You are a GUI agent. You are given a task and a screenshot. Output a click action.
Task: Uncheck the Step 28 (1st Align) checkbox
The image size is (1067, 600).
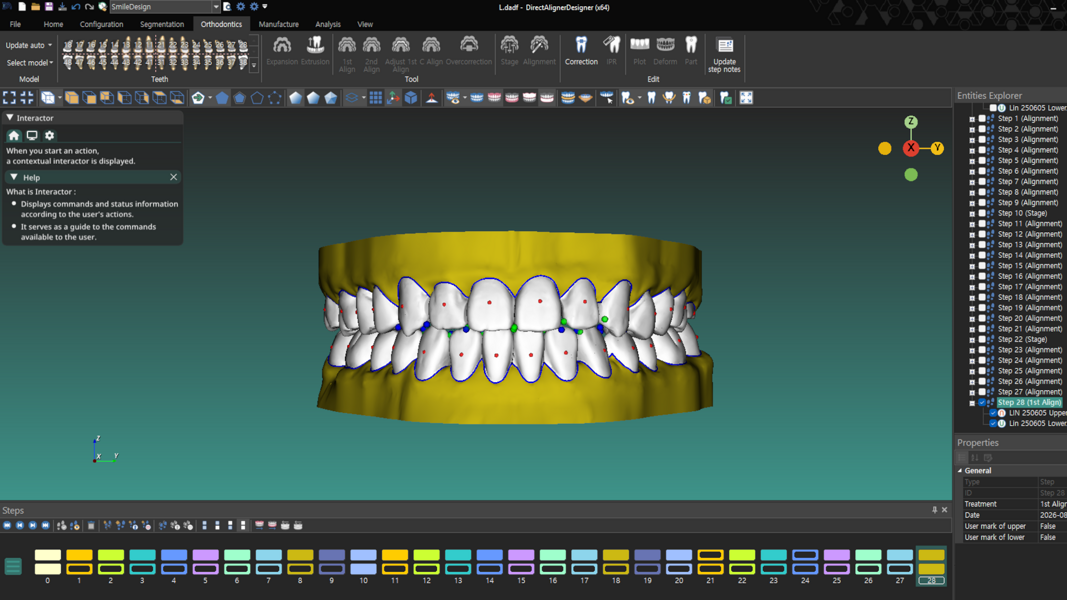(982, 403)
